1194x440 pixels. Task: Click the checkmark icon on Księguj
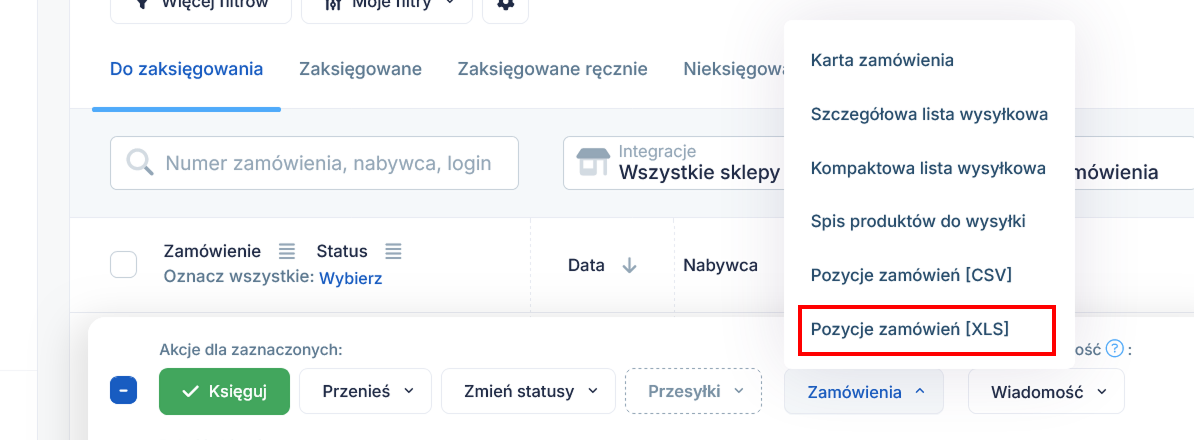coord(191,391)
